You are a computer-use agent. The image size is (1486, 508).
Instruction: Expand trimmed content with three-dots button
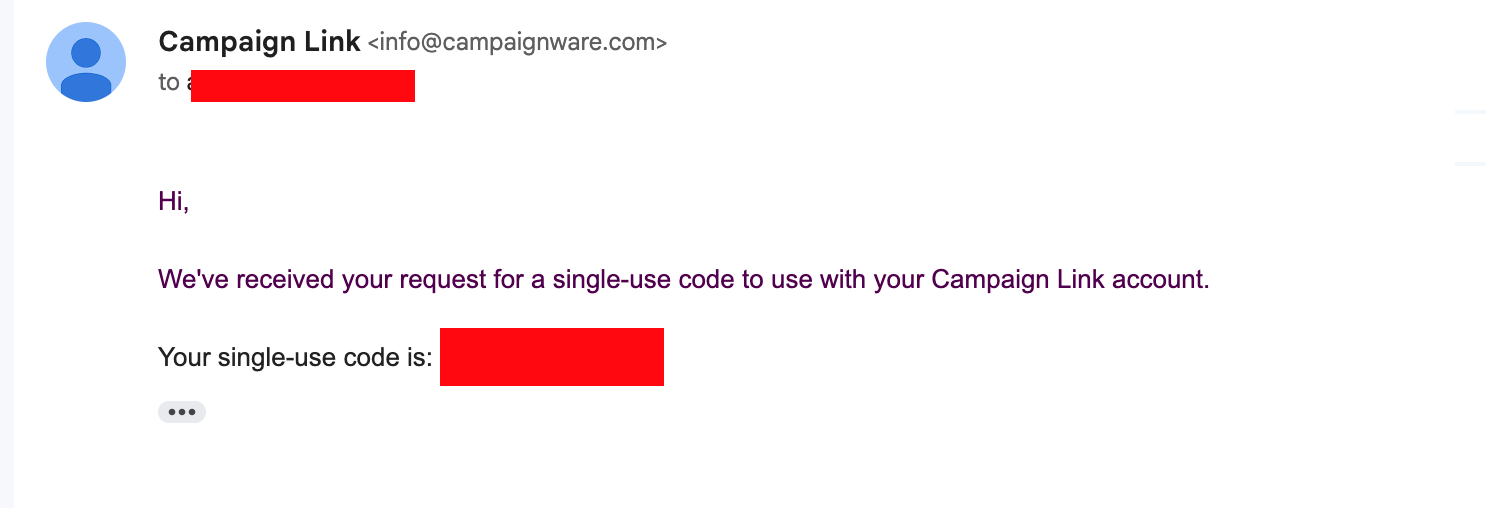182,412
